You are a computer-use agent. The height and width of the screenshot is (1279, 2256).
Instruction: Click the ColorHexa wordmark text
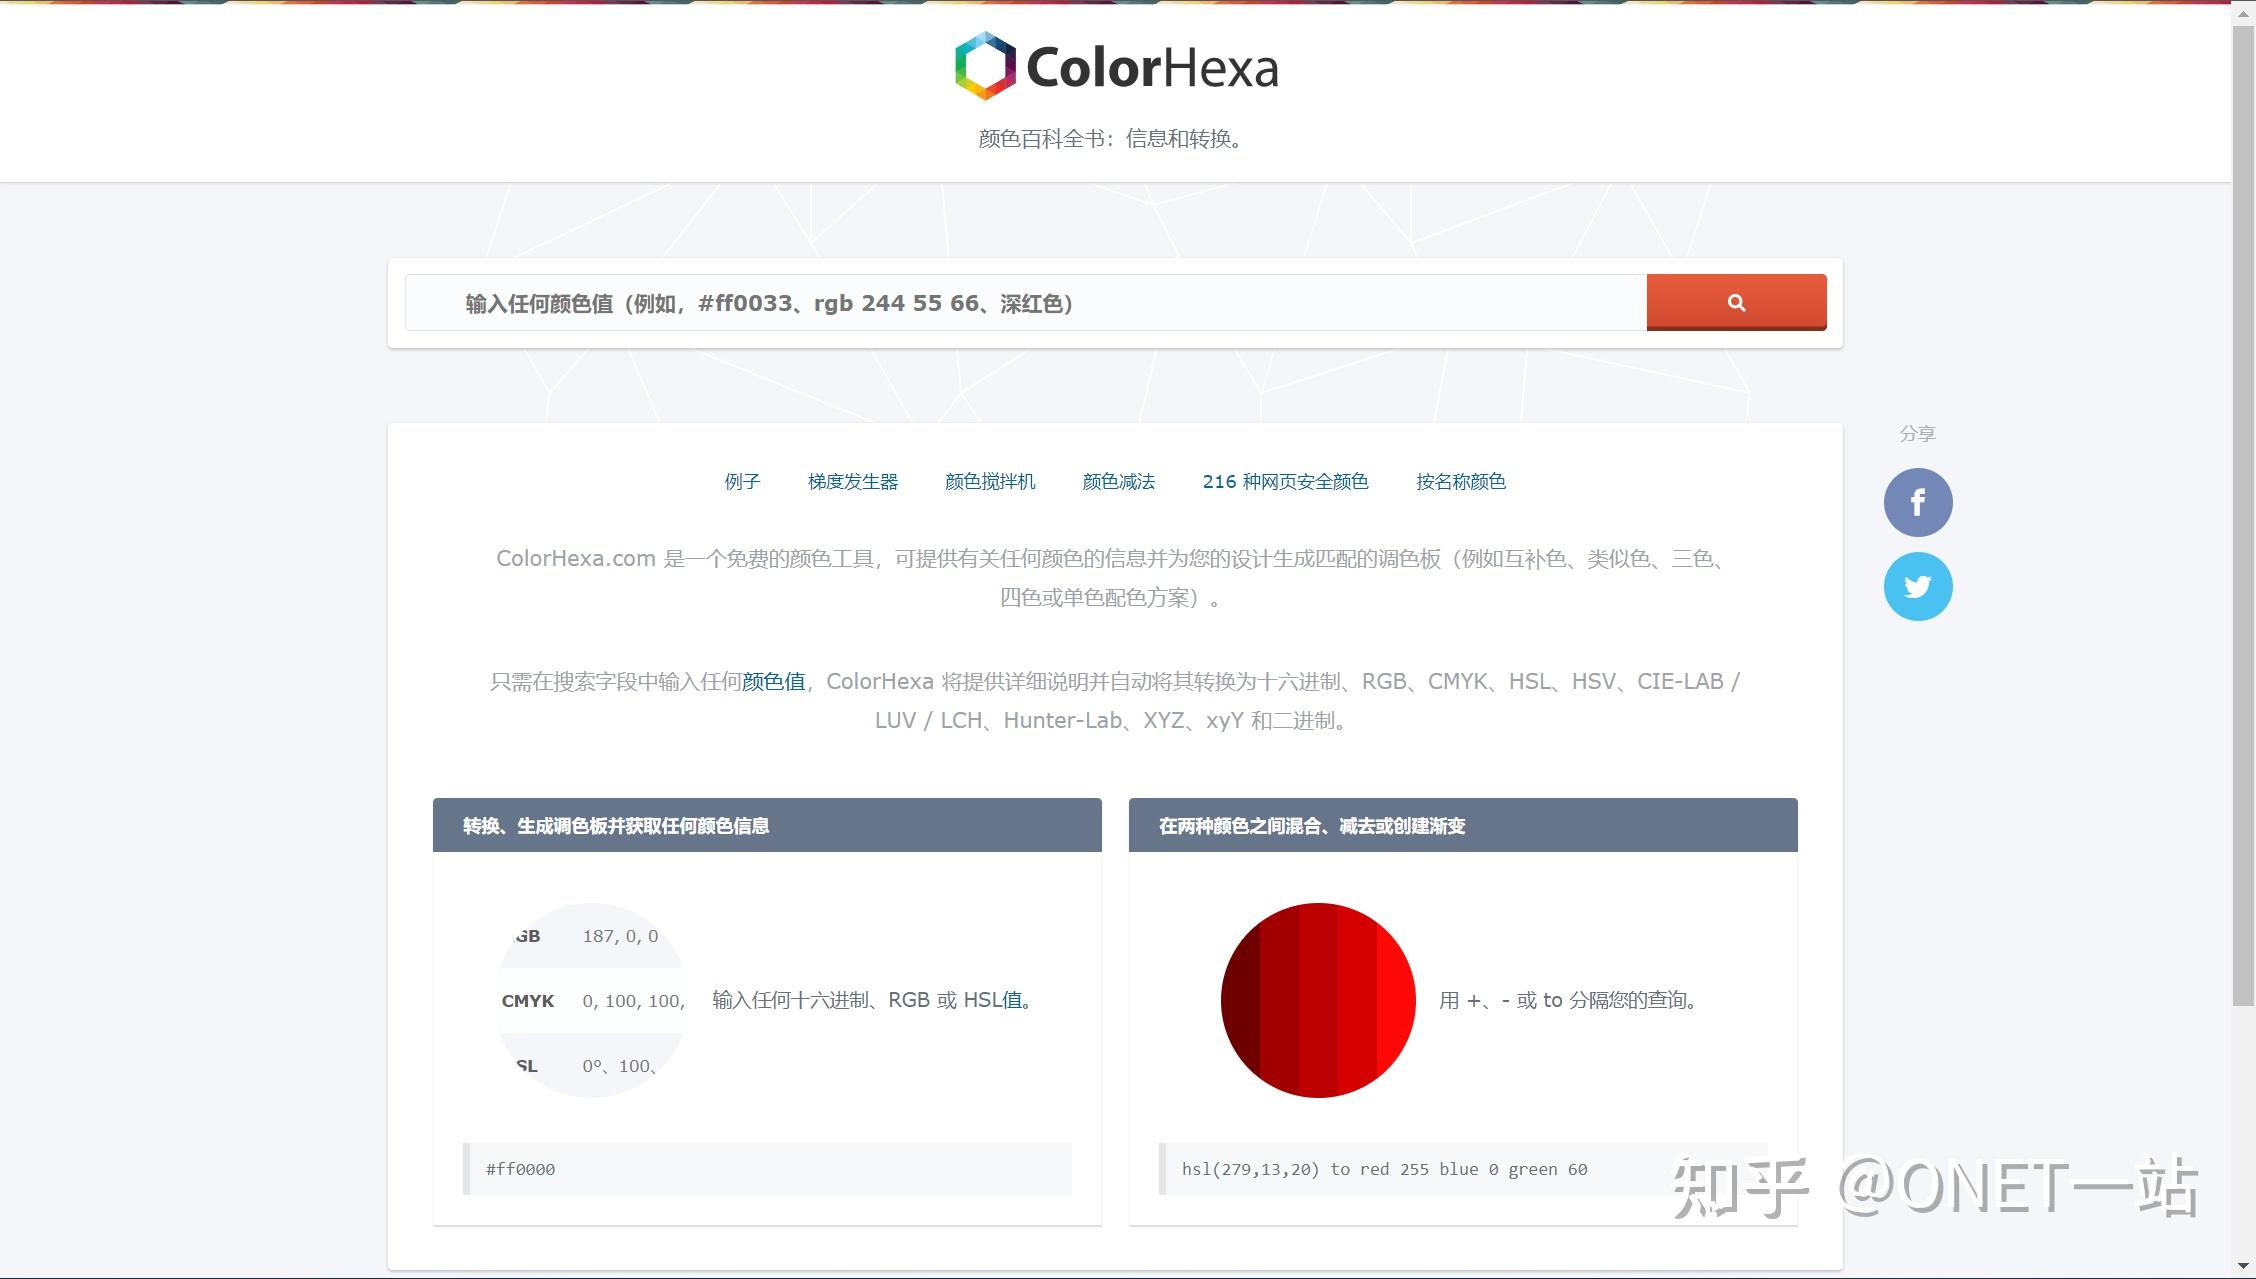tap(1153, 68)
